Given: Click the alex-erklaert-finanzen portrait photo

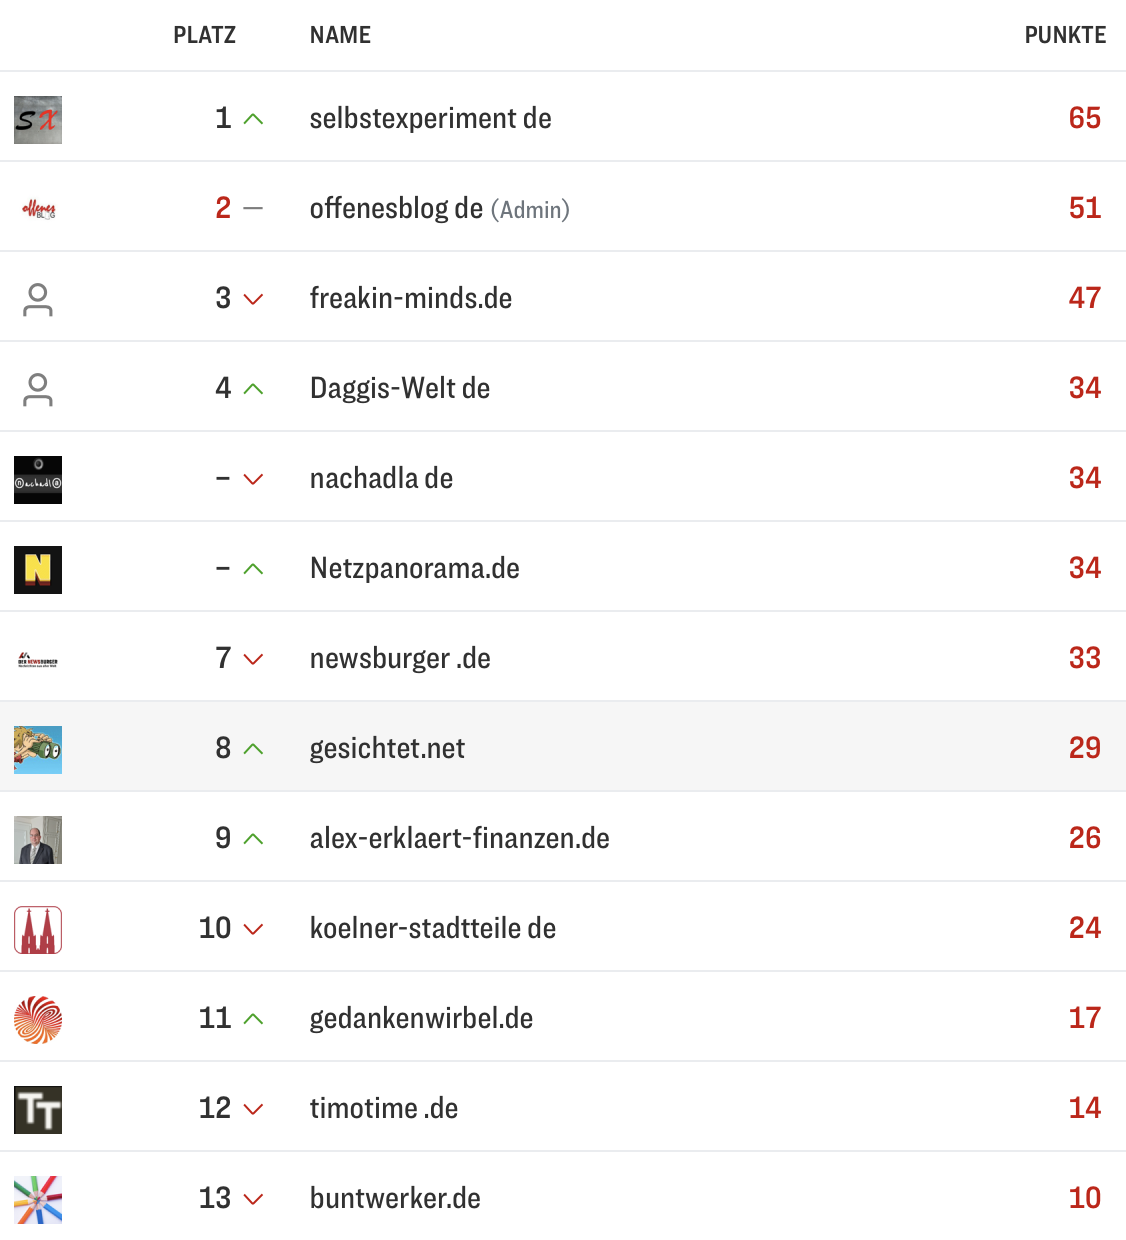Looking at the screenshot, I should (x=38, y=840).
